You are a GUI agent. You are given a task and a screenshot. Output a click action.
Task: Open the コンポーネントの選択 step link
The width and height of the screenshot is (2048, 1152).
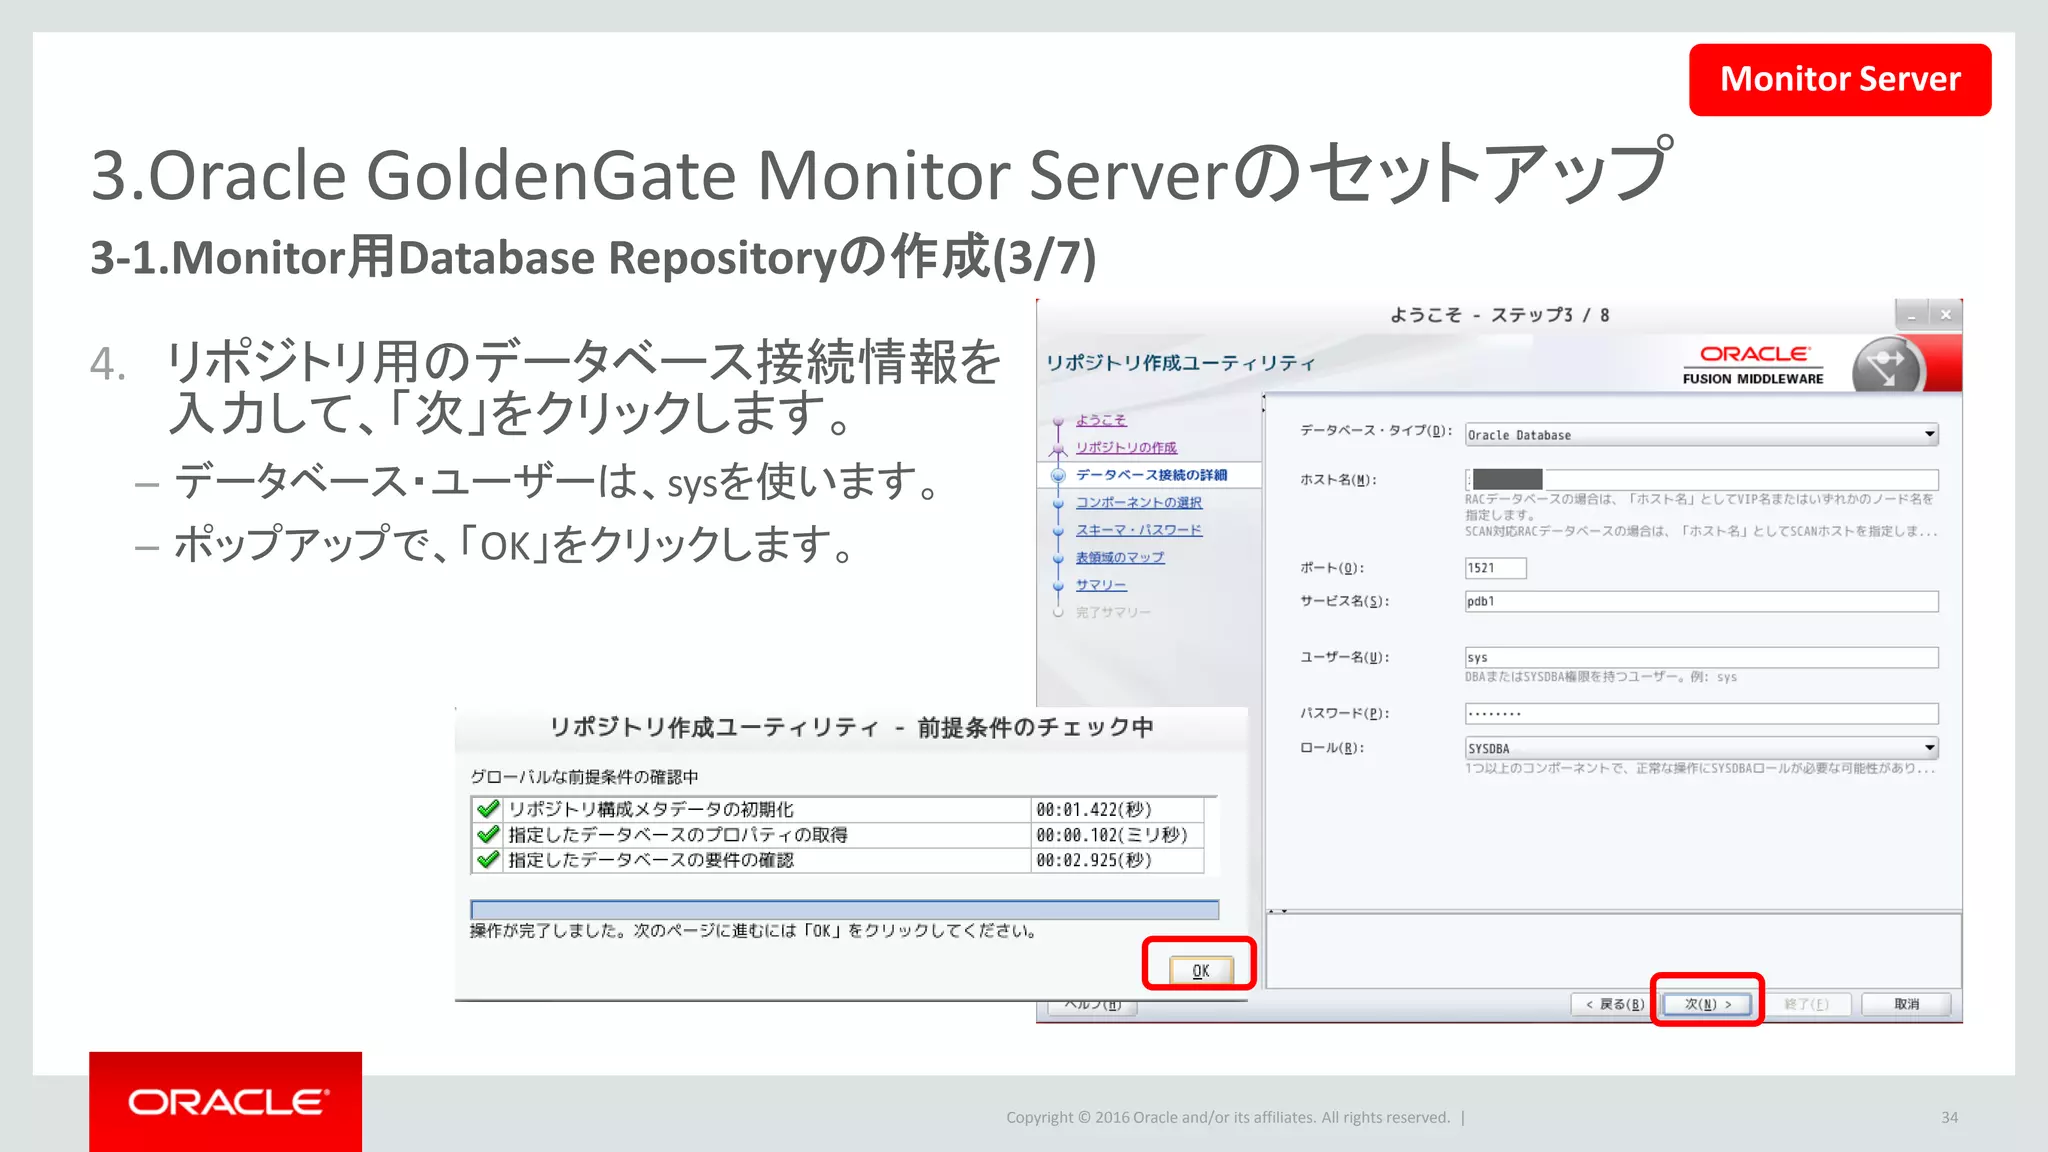pyautogui.click(x=1139, y=502)
